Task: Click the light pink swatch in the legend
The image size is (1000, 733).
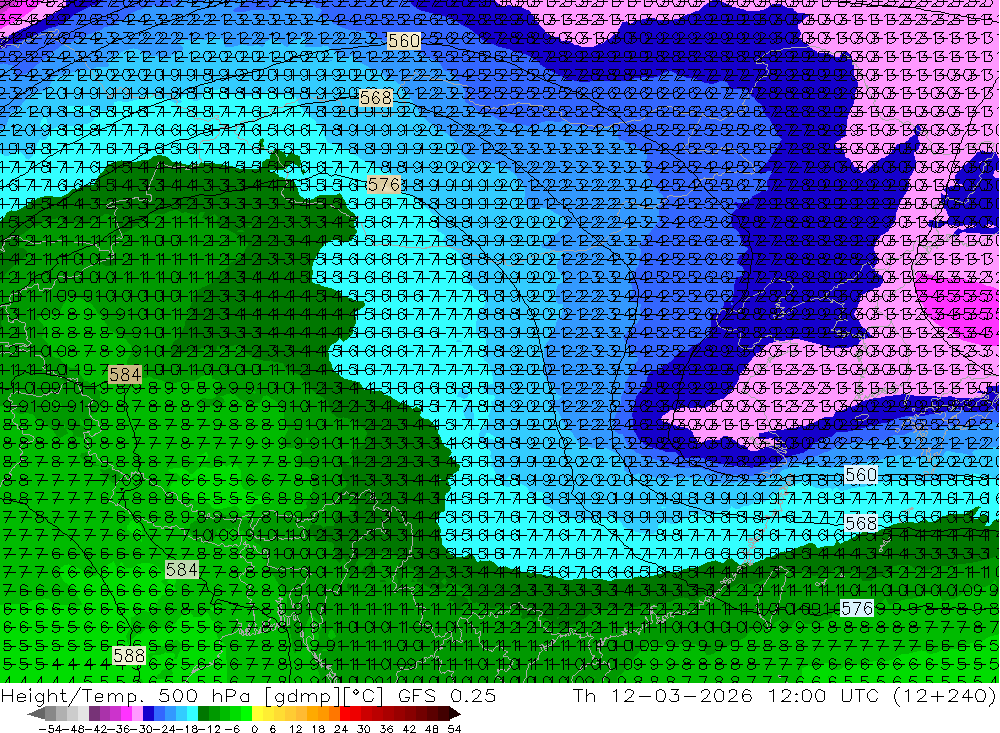Action: (x=137, y=713)
